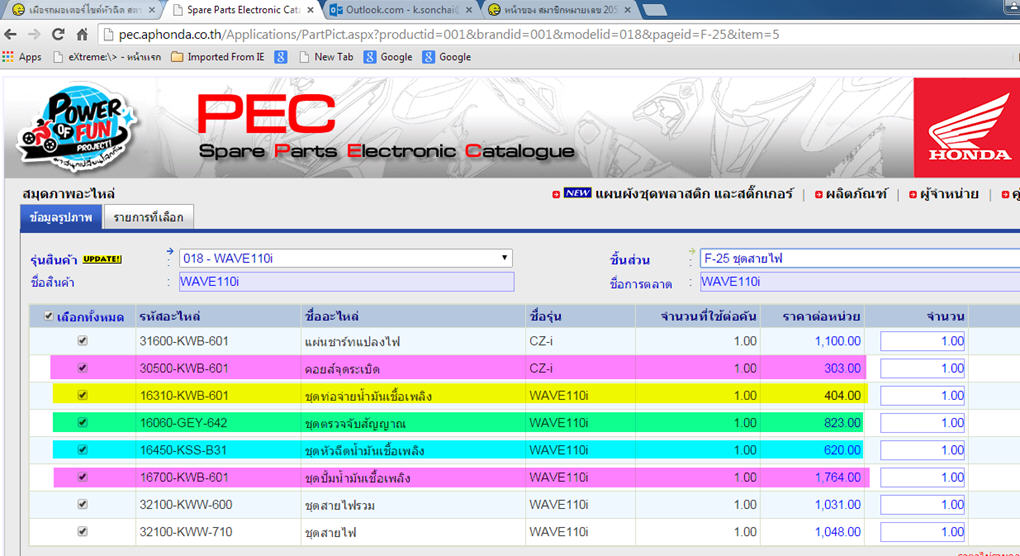
Task: Click the WAVE110i product name field
Action: pyautogui.click(x=347, y=282)
